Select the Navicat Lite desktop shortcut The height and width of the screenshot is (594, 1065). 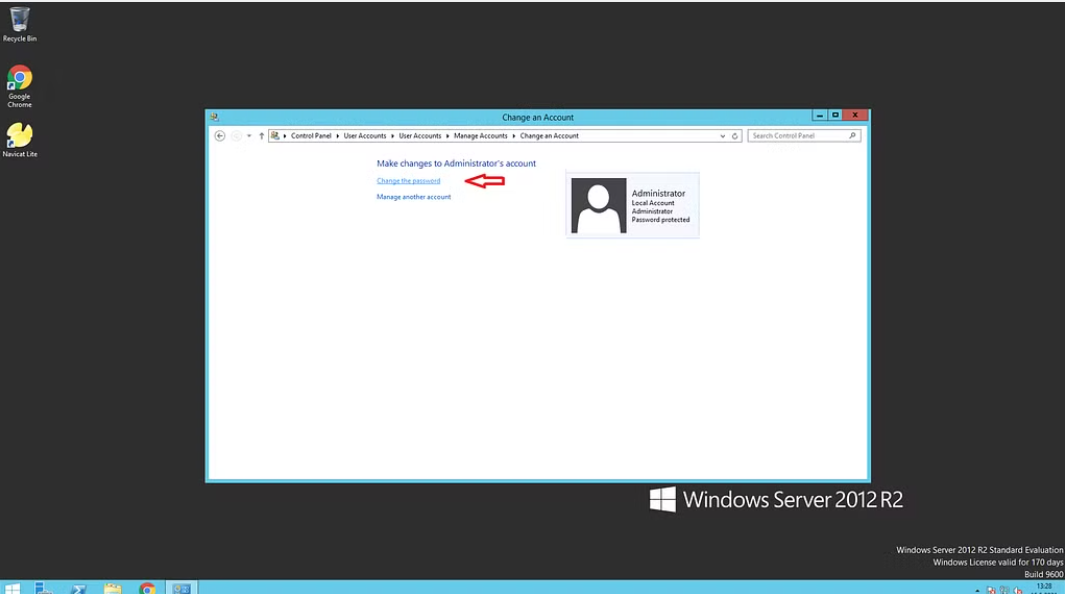click(20, 140)
